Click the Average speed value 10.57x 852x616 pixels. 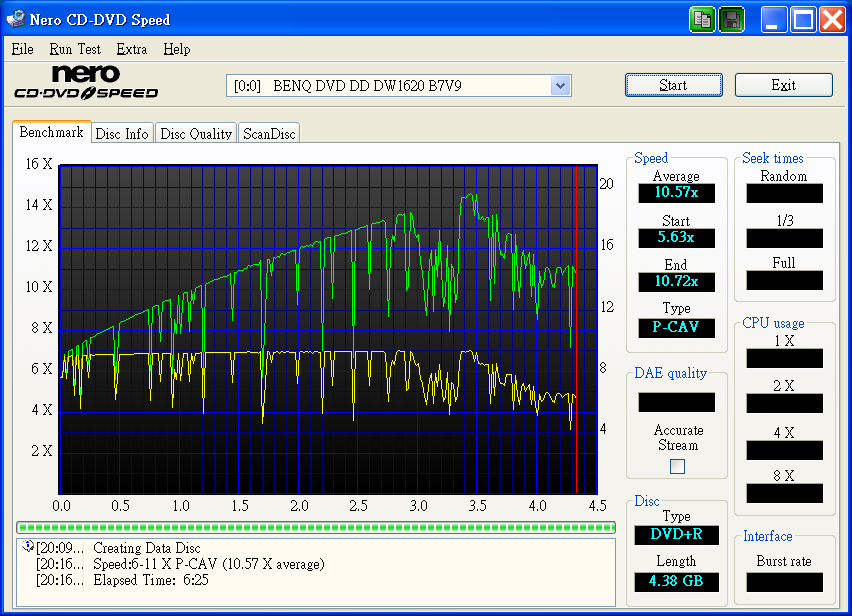(x=676, y=192)
